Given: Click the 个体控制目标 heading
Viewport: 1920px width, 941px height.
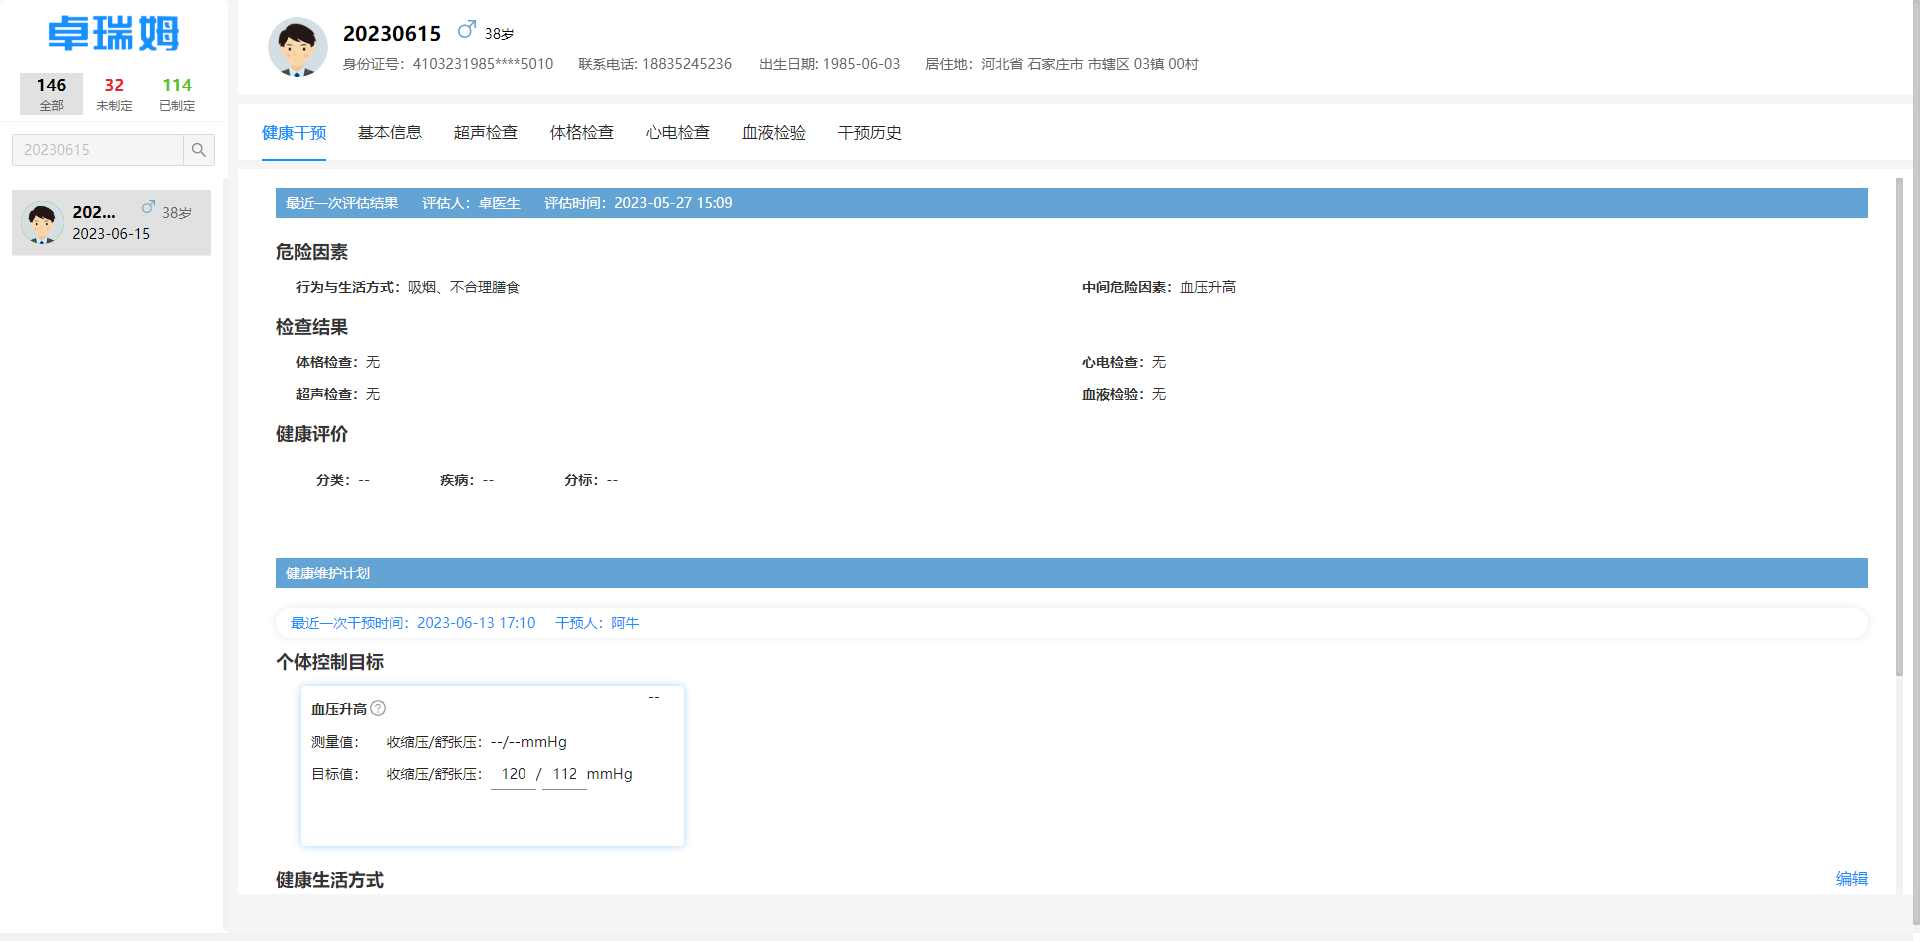Looking at the screenshot, I should point(330,662).
